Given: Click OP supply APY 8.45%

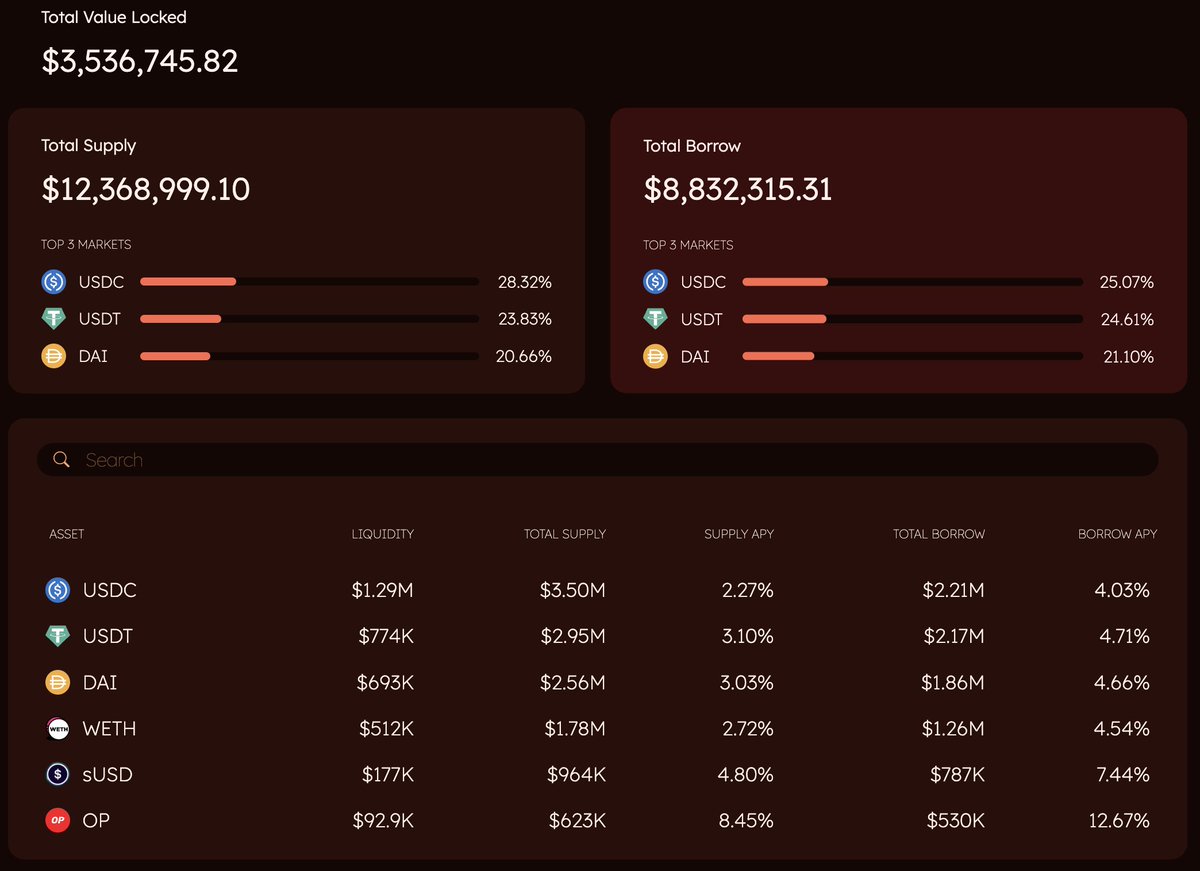Looking at the screenshot, I should point(748,820).
